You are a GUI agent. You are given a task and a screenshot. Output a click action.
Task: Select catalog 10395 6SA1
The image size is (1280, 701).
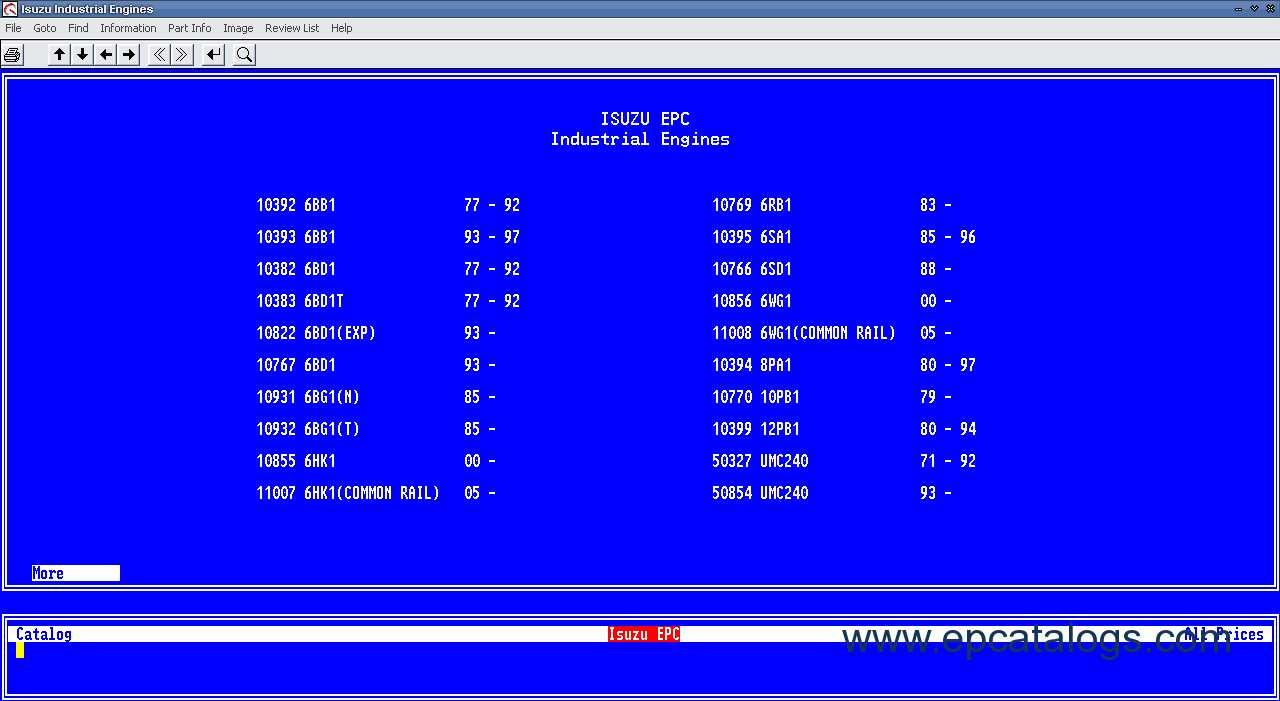844,237
